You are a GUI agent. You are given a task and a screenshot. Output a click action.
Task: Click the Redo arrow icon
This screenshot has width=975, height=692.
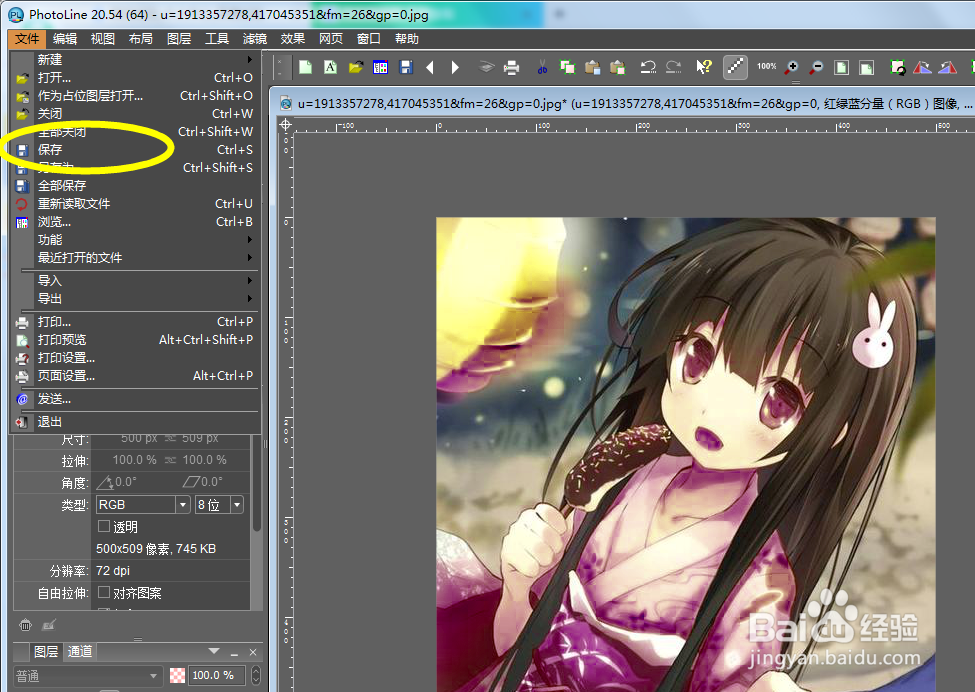[673, 67]
